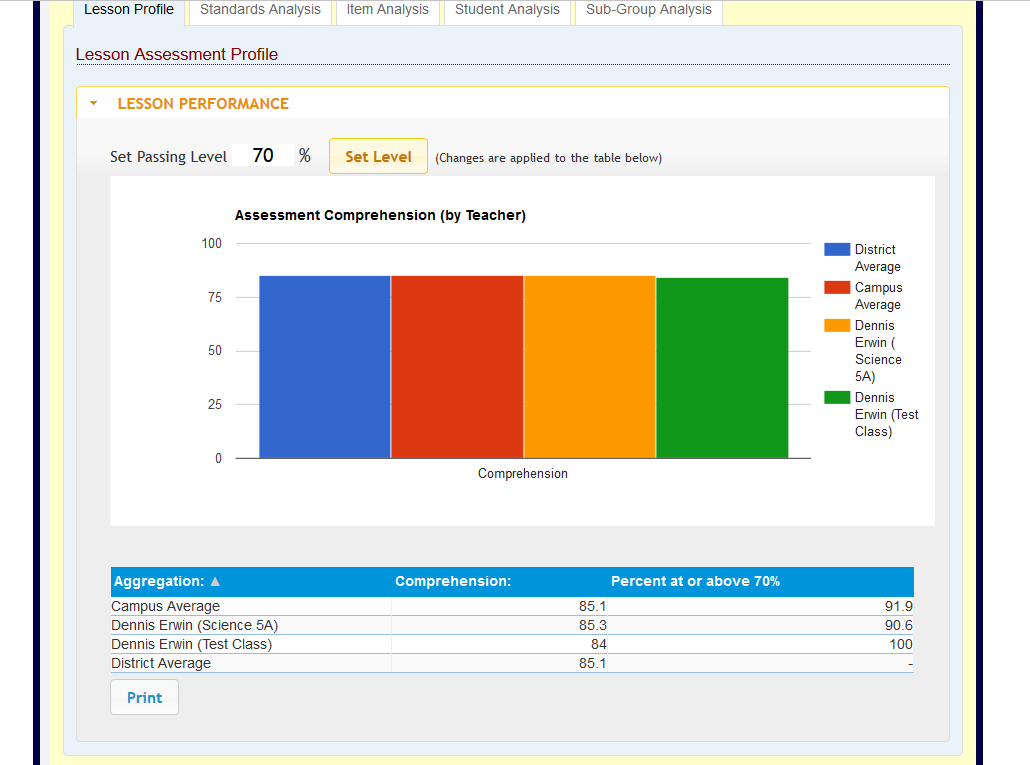1030x765 pixels.
Task: Click the blue District Average legend swatch
Action: coord(836,249)
